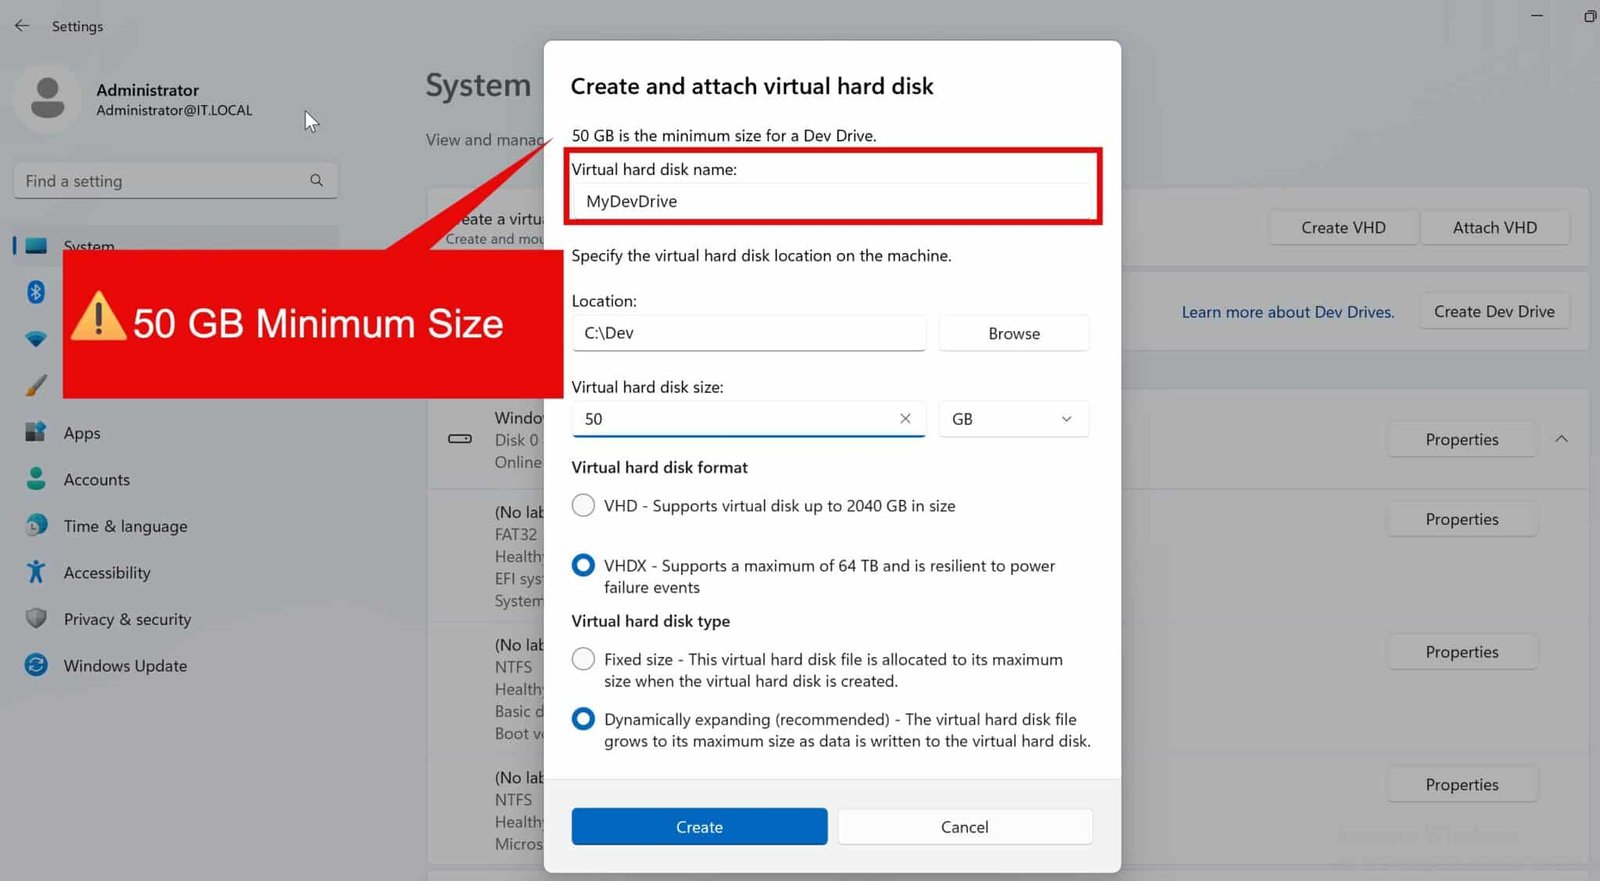Click Create Dev Drive button
1600x881 pixels.
1494,311
